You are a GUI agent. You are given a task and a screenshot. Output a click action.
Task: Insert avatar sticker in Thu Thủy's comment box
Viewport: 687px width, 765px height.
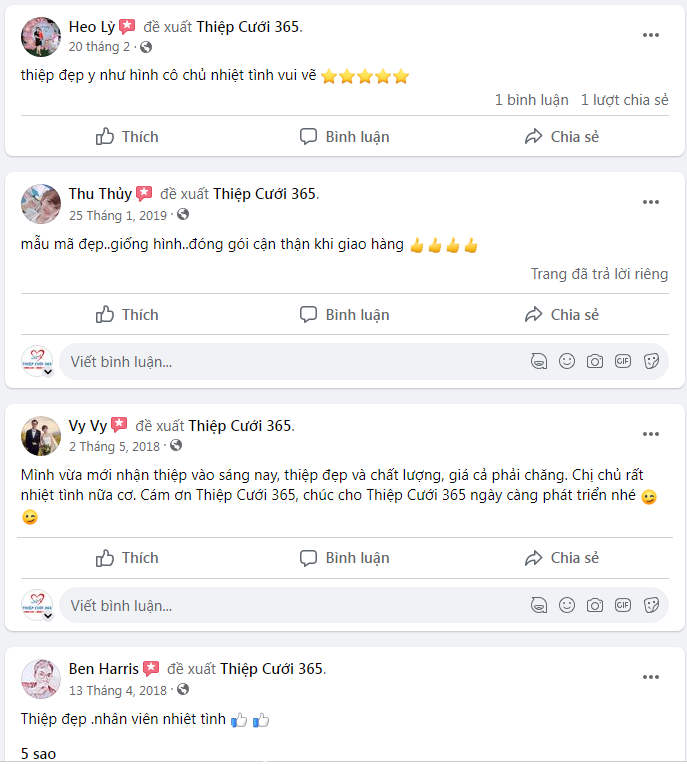point(539,361)
